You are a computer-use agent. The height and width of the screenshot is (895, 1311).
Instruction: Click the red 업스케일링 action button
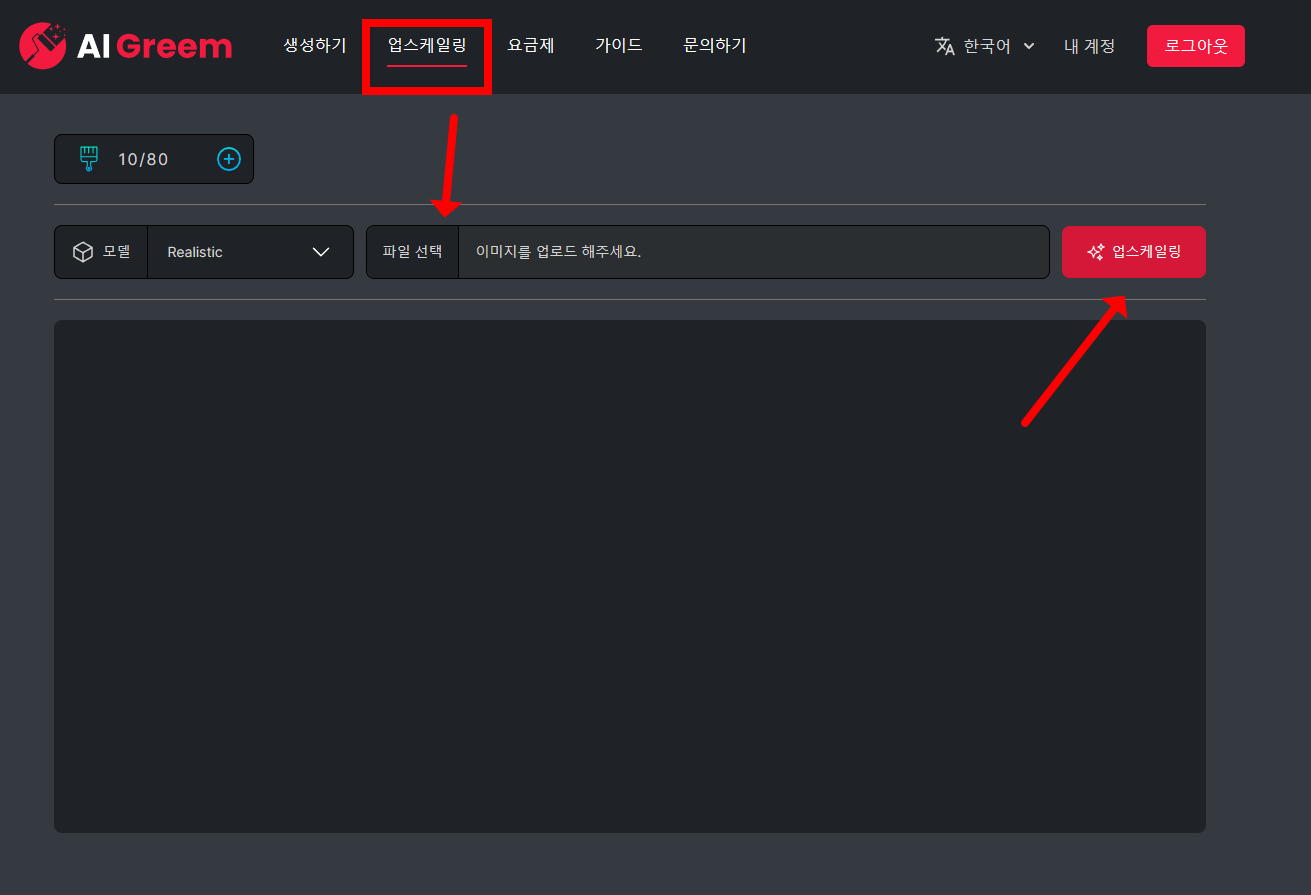1134,252
